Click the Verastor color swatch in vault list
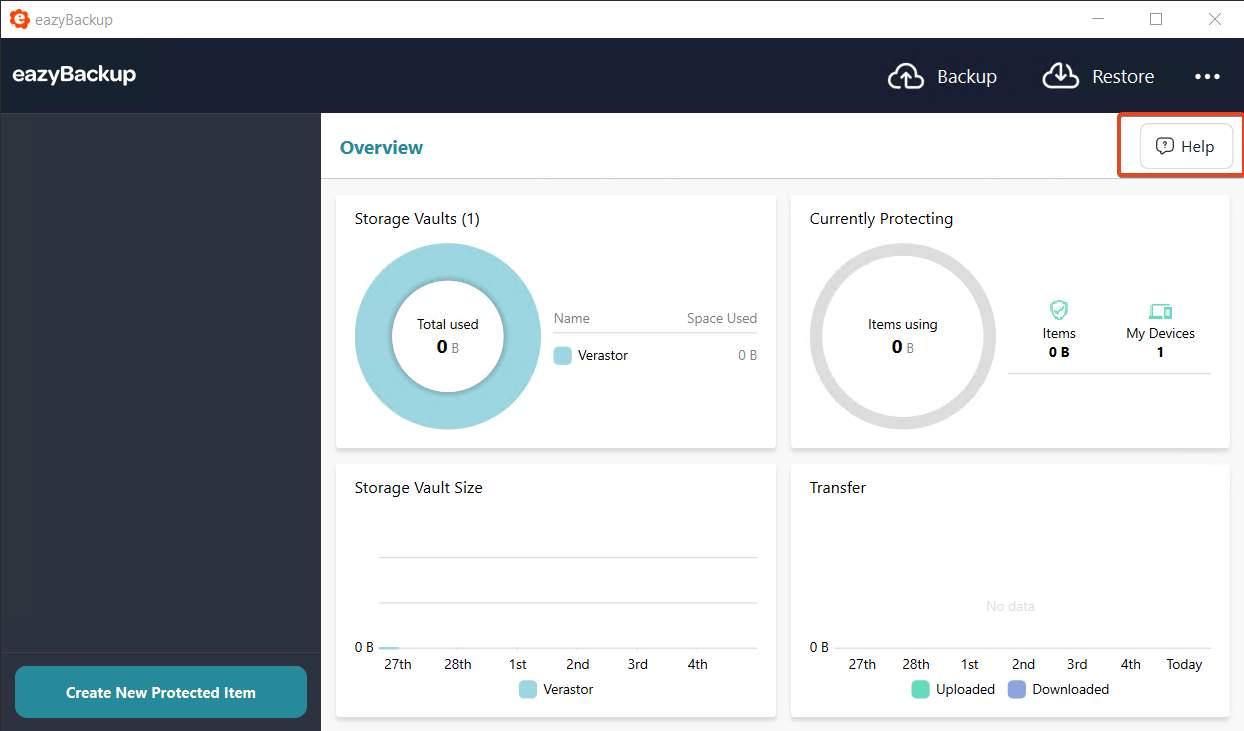 click(x=563, y=356)
